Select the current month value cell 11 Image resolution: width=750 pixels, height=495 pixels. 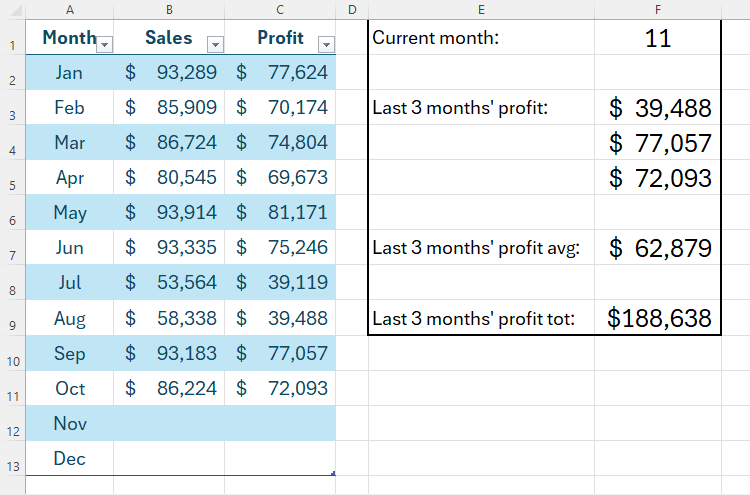(x=657, y=39)
